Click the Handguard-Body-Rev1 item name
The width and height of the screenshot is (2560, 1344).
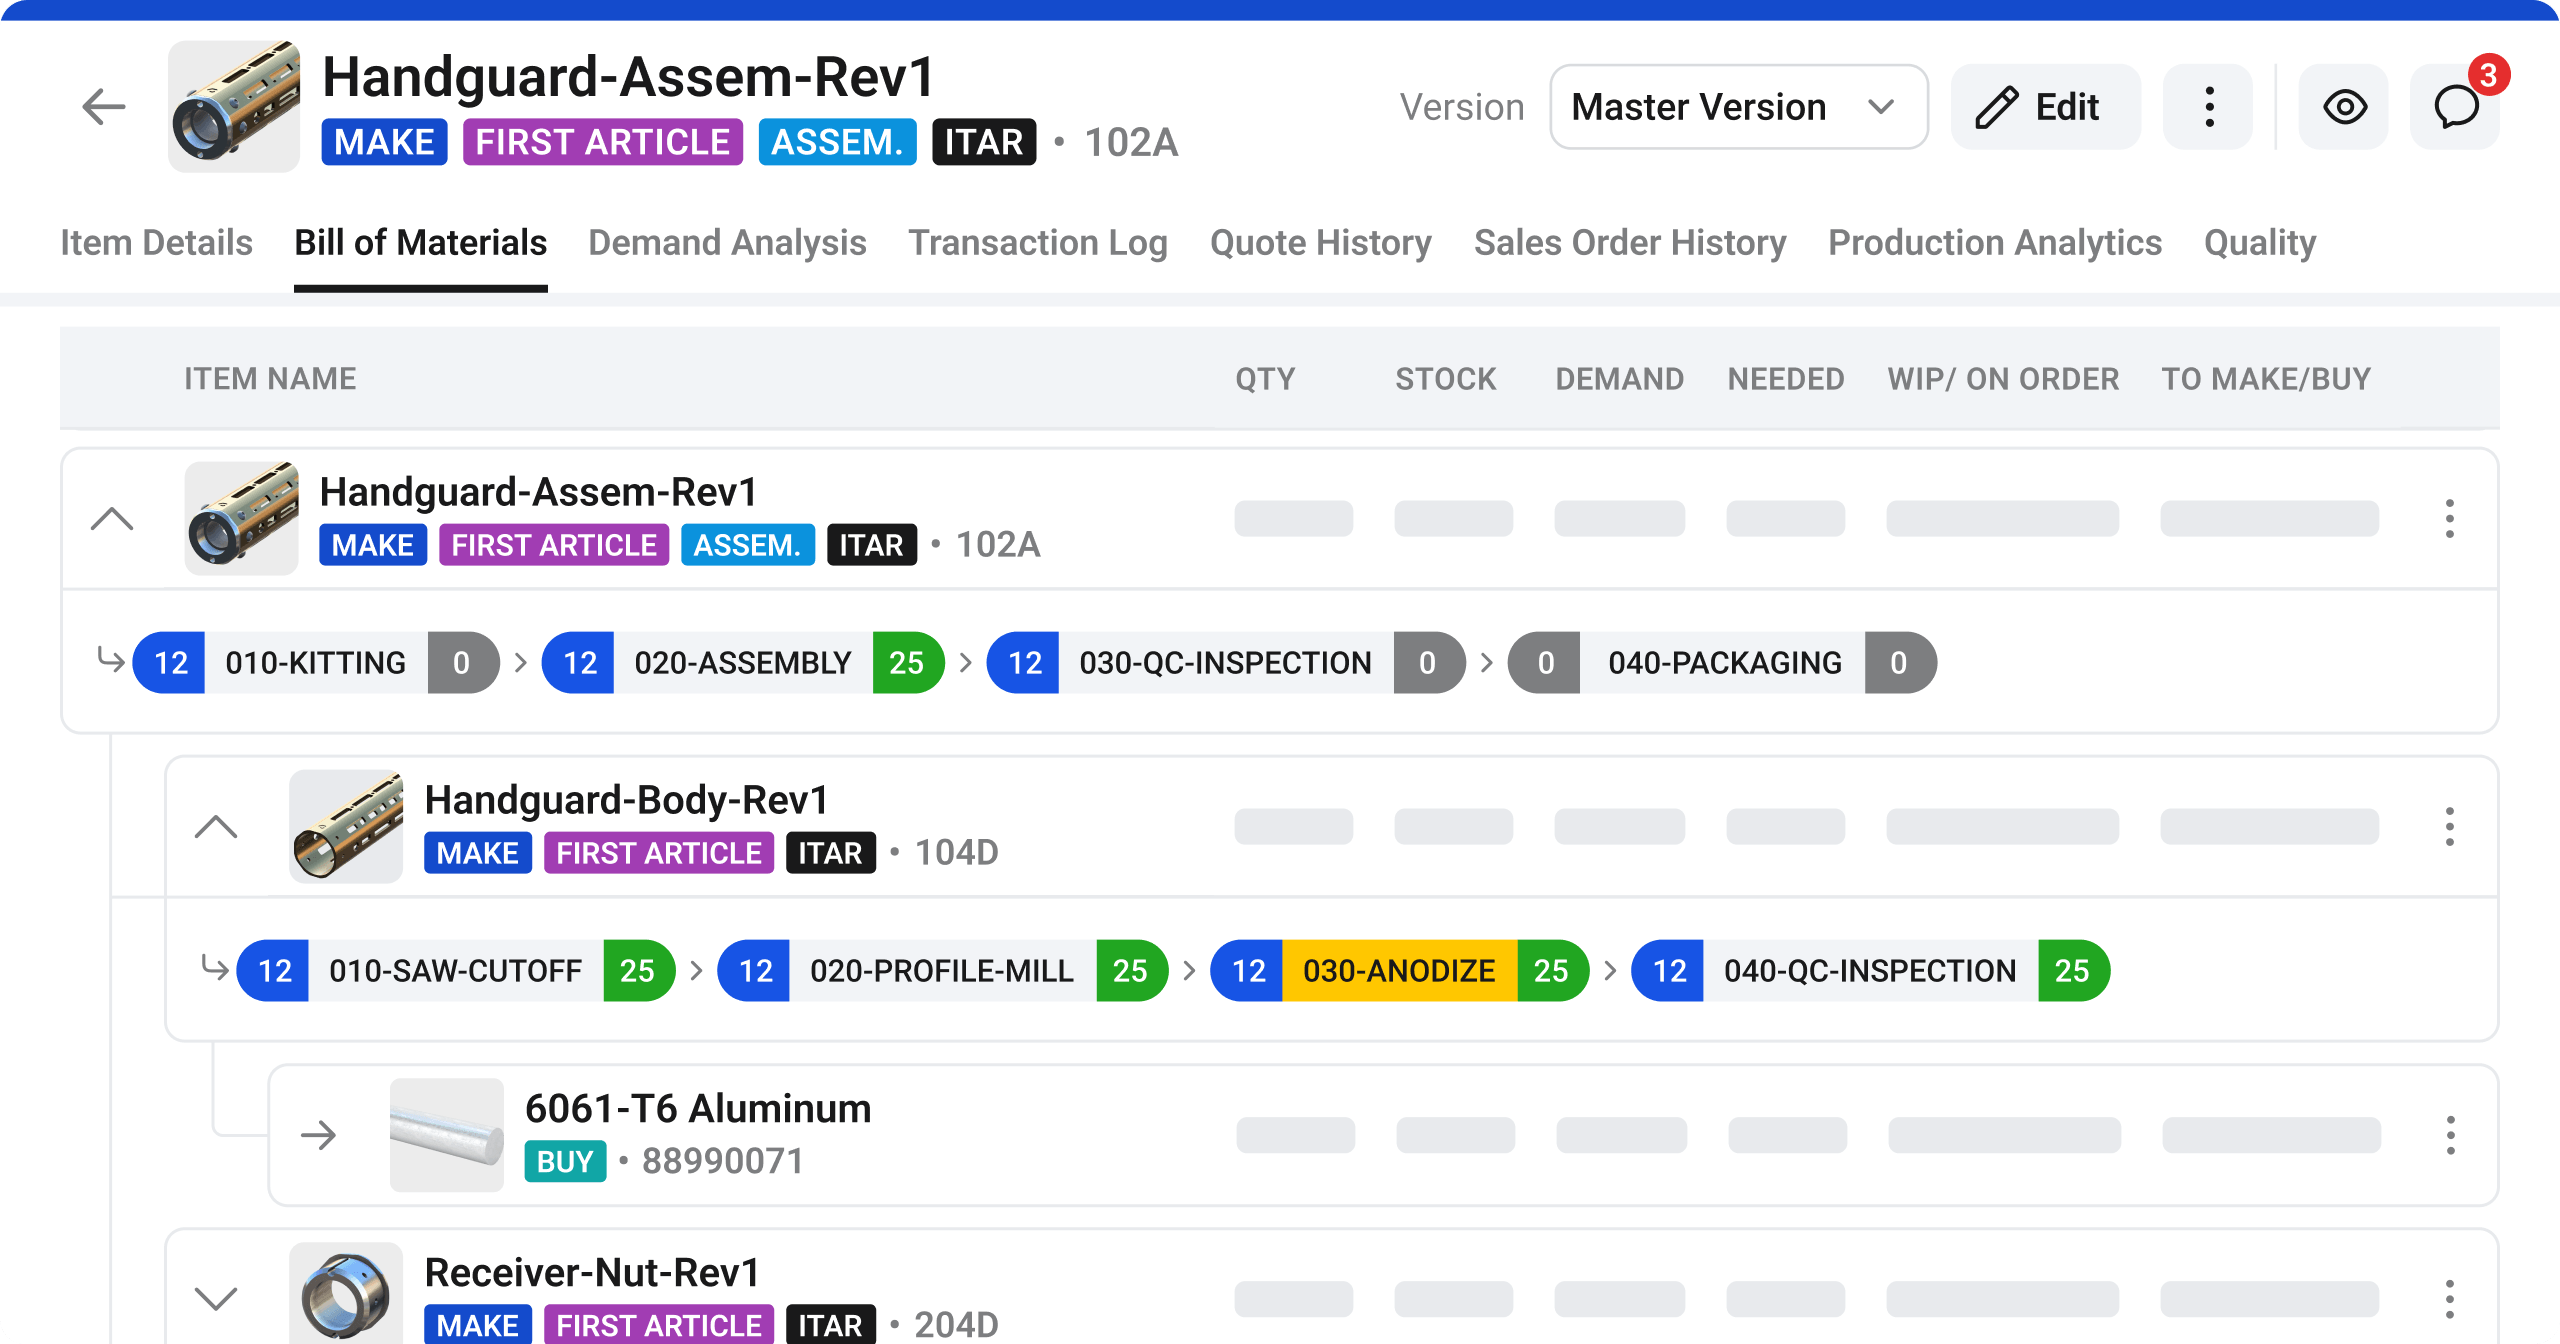[x=627, y=800]
